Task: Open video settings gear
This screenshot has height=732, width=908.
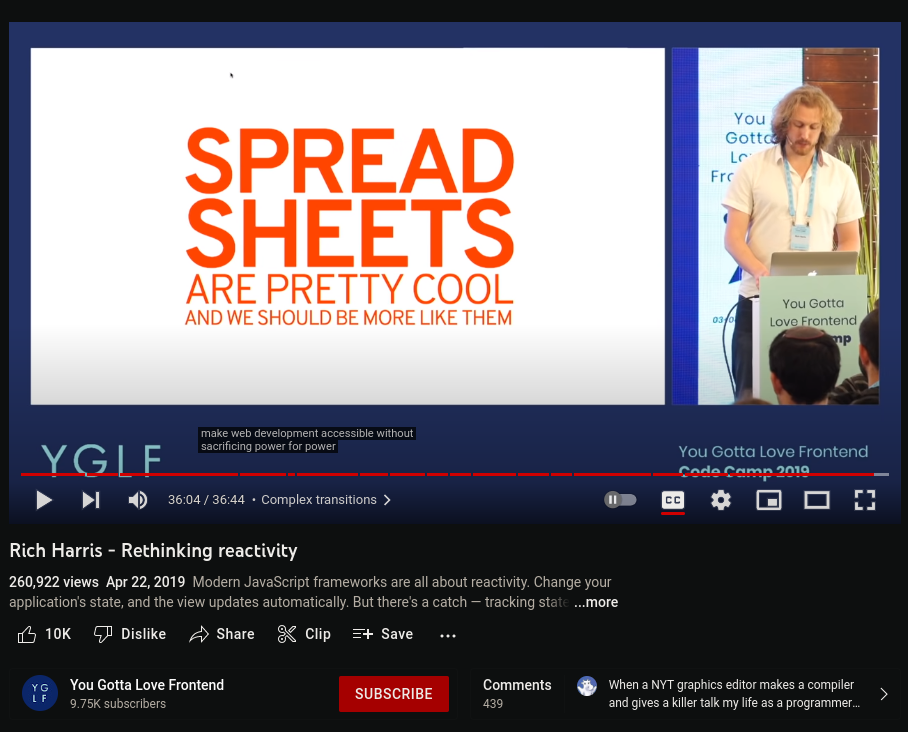Action: 721,500
